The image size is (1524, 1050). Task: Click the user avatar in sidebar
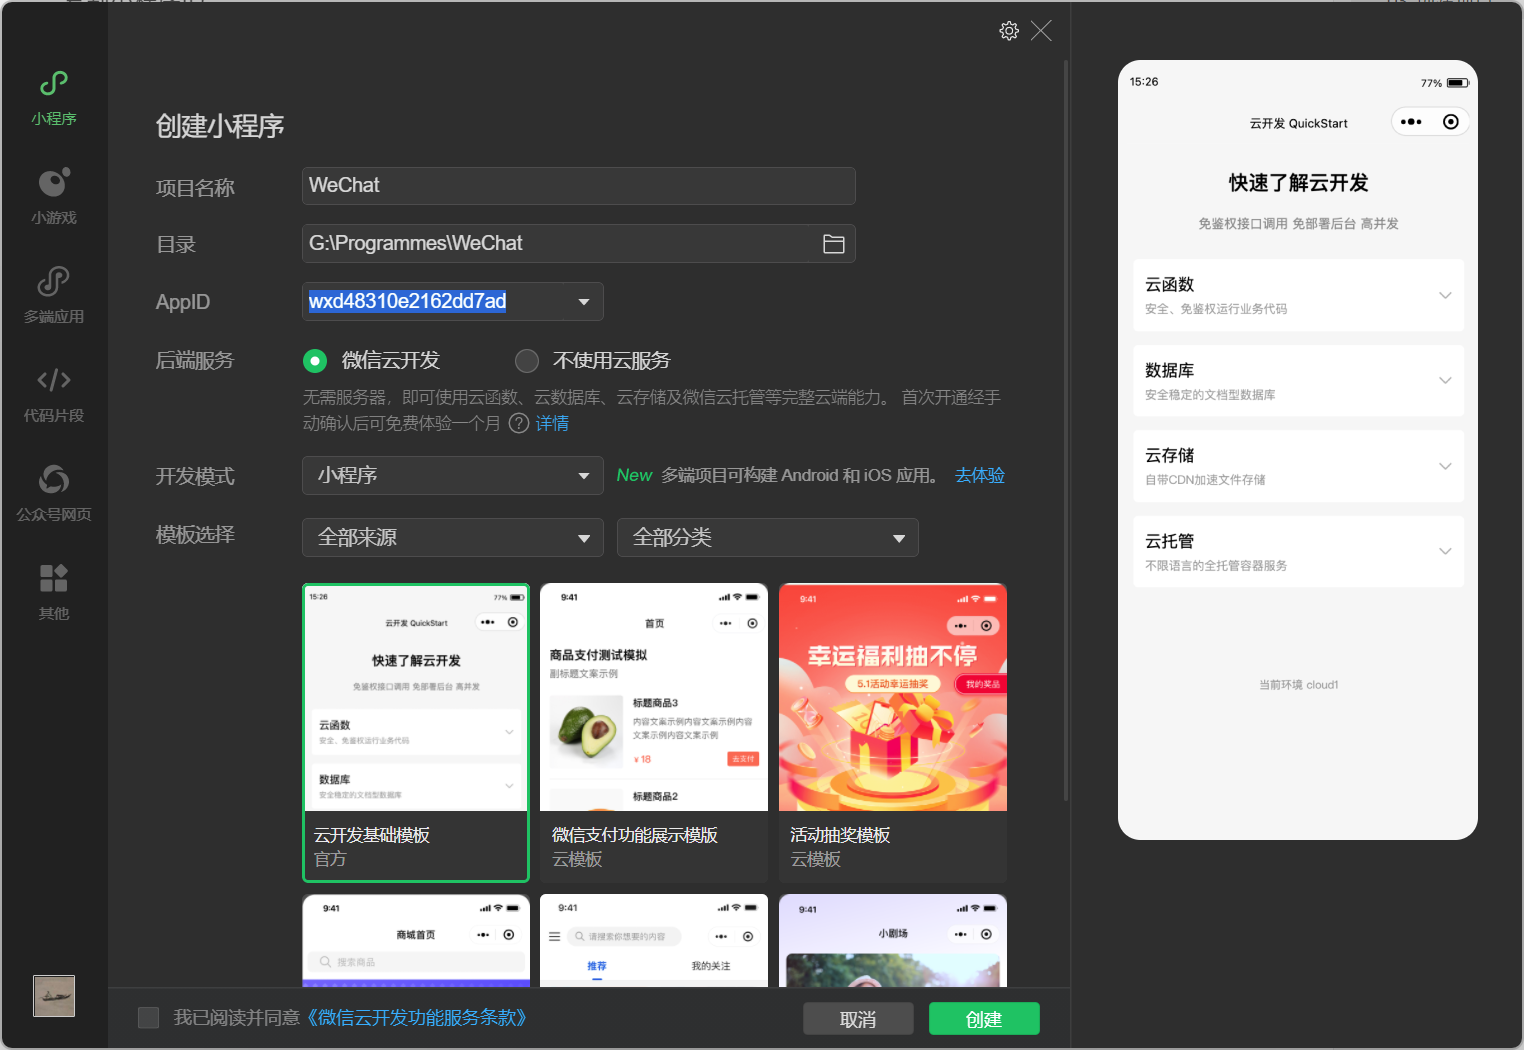[54, 996]
